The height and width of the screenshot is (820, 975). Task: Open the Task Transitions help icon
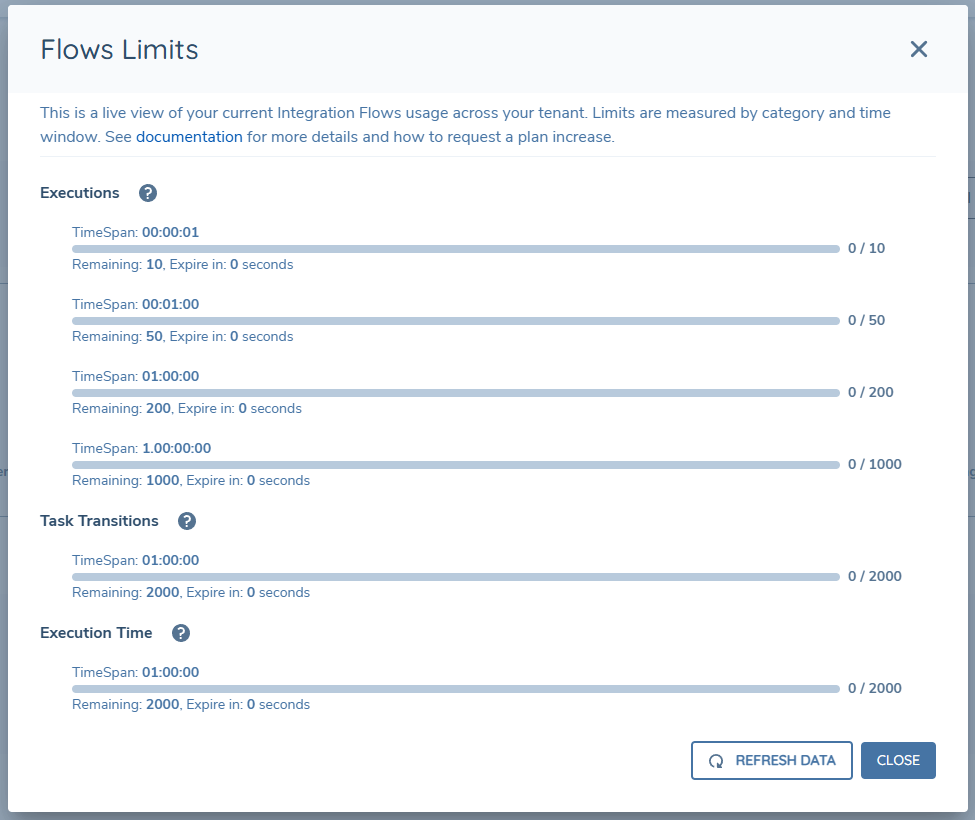coord(189,521)
